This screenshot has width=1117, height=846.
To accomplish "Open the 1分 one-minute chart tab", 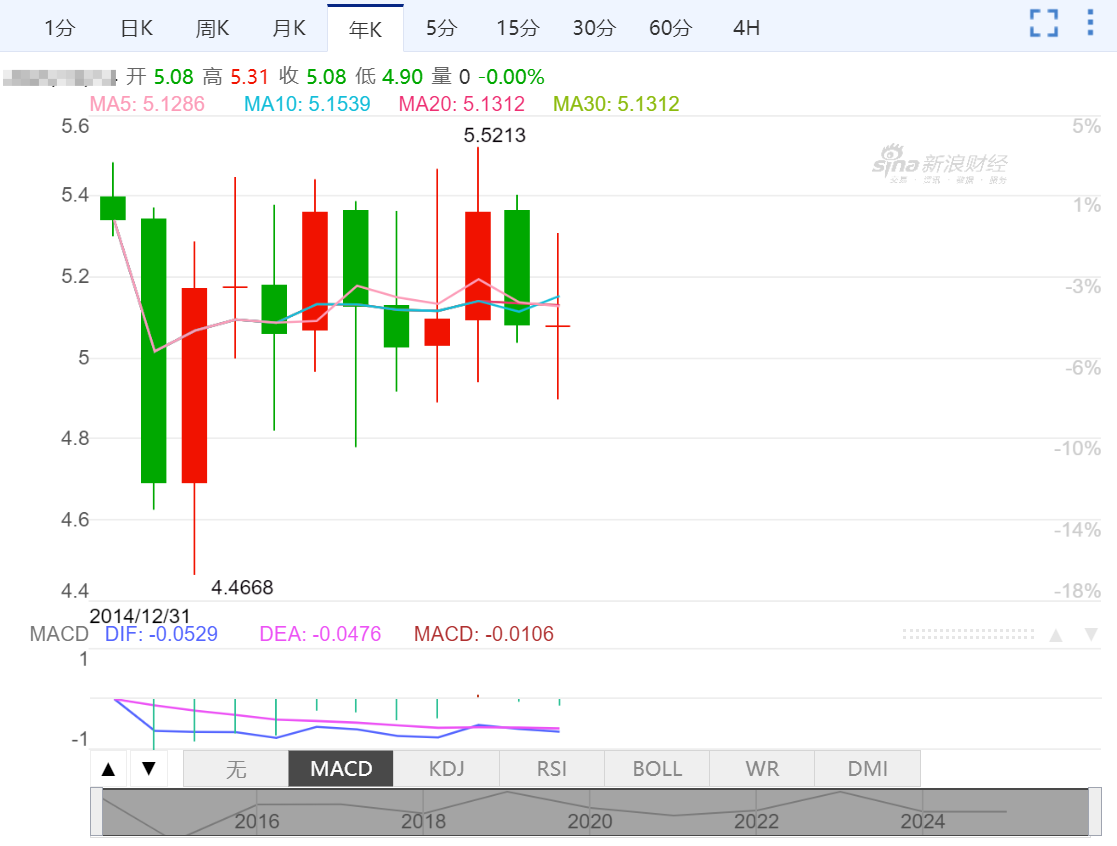I will pos(59,28).
